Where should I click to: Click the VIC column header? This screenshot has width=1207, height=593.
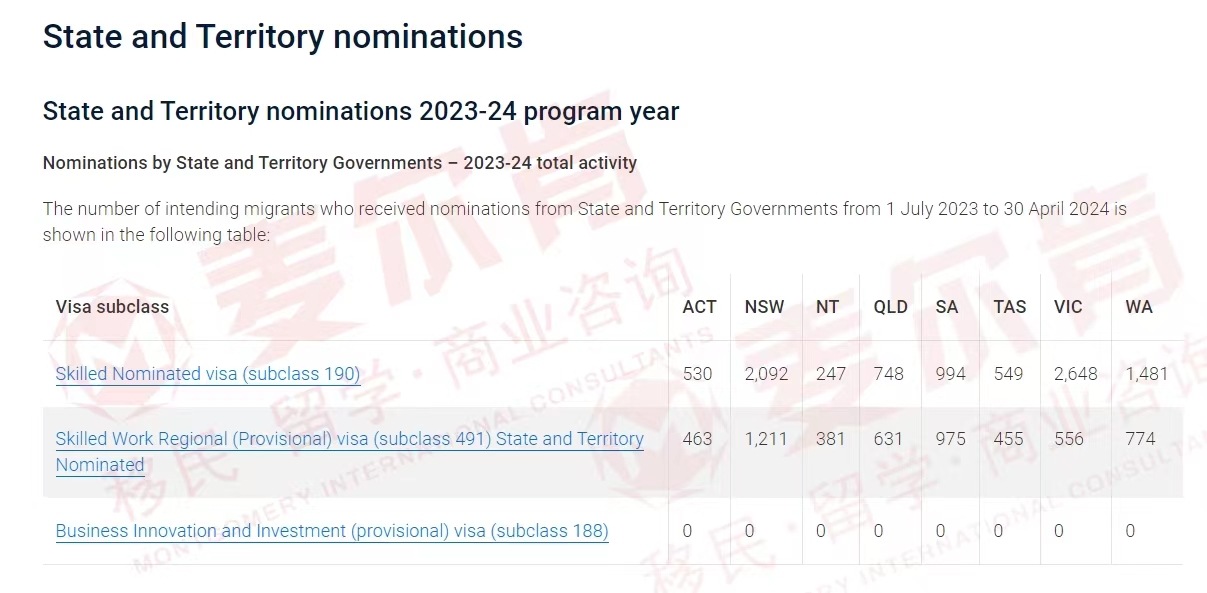pyautogui.click(x=1068, y=307)
